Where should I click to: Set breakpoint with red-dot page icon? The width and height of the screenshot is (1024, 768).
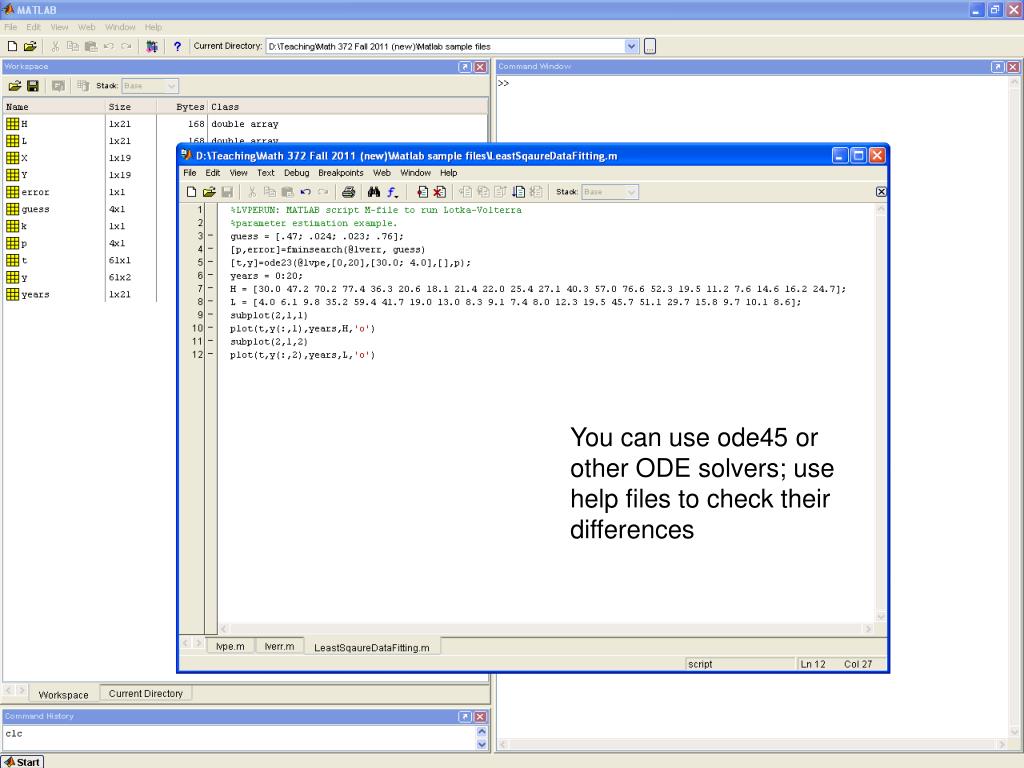point(423,192)
